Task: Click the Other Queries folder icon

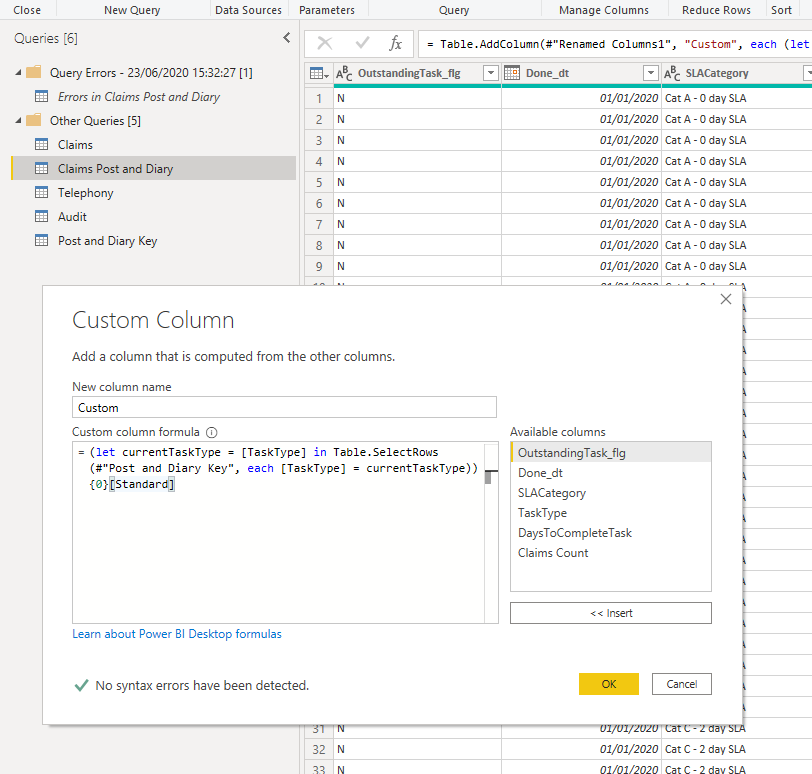Action: (34, 120)
